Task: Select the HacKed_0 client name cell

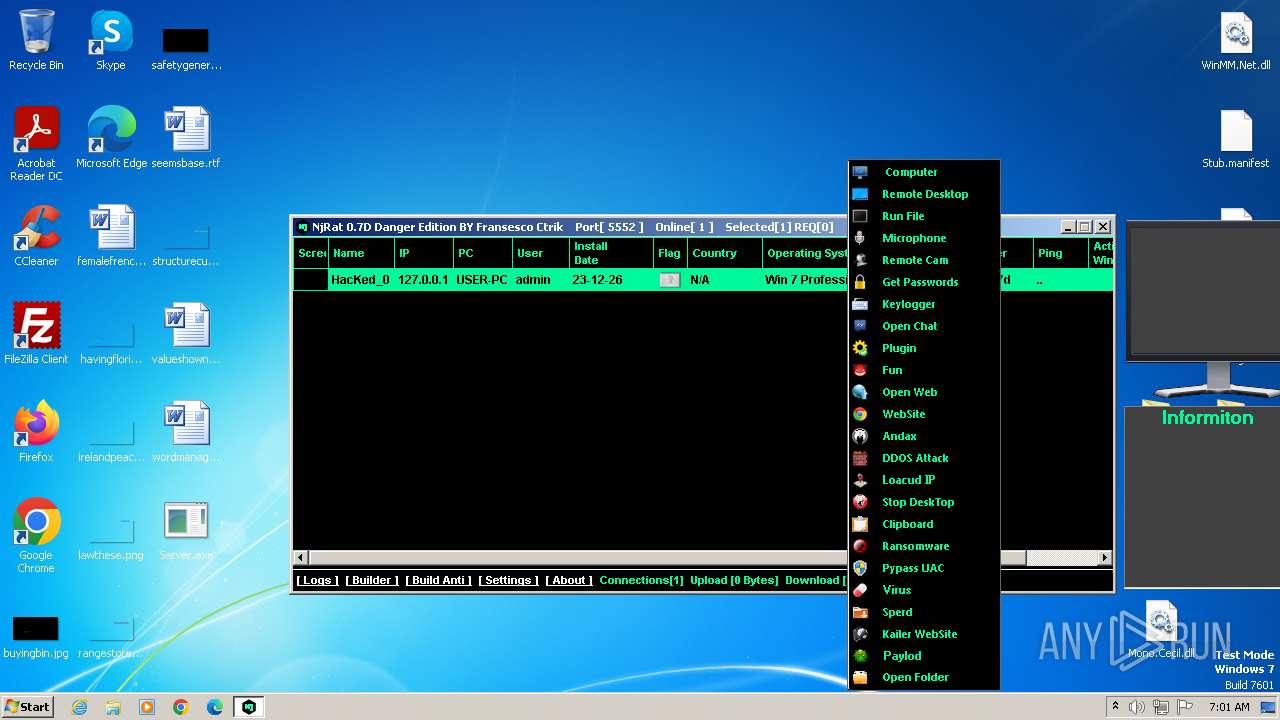Action: click(x=360, y=280)
